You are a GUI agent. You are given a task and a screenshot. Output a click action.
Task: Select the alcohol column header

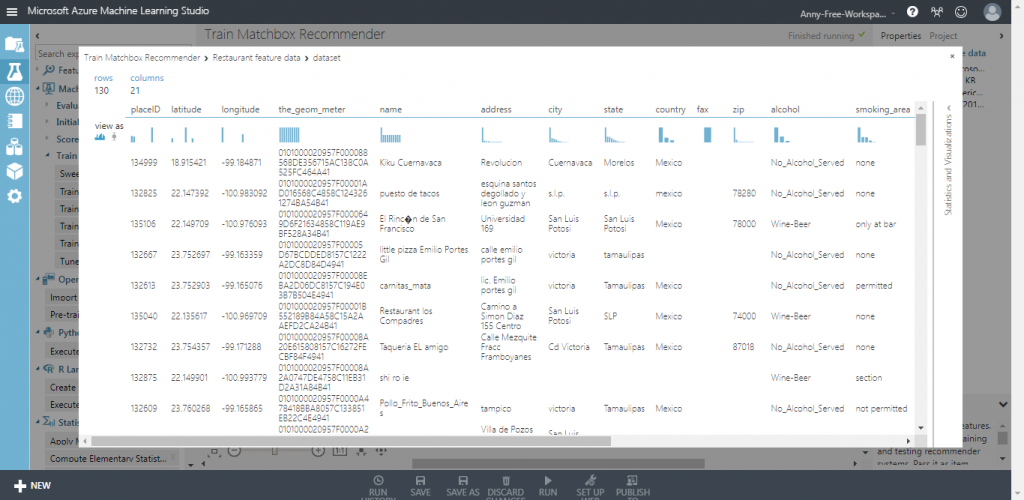(784, 110)
